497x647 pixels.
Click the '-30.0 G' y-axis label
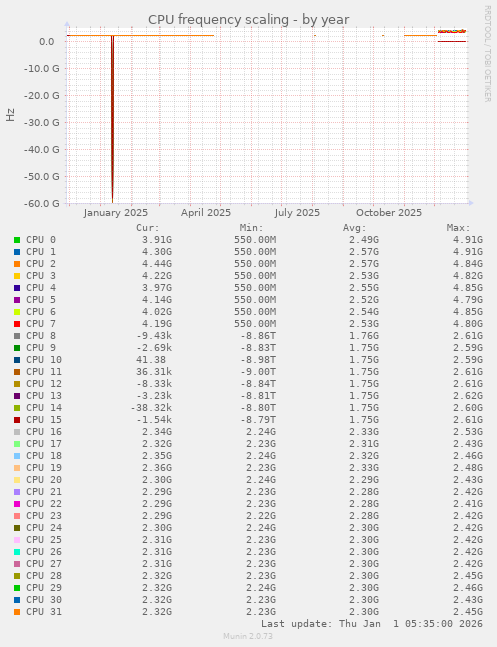[42, 123]
